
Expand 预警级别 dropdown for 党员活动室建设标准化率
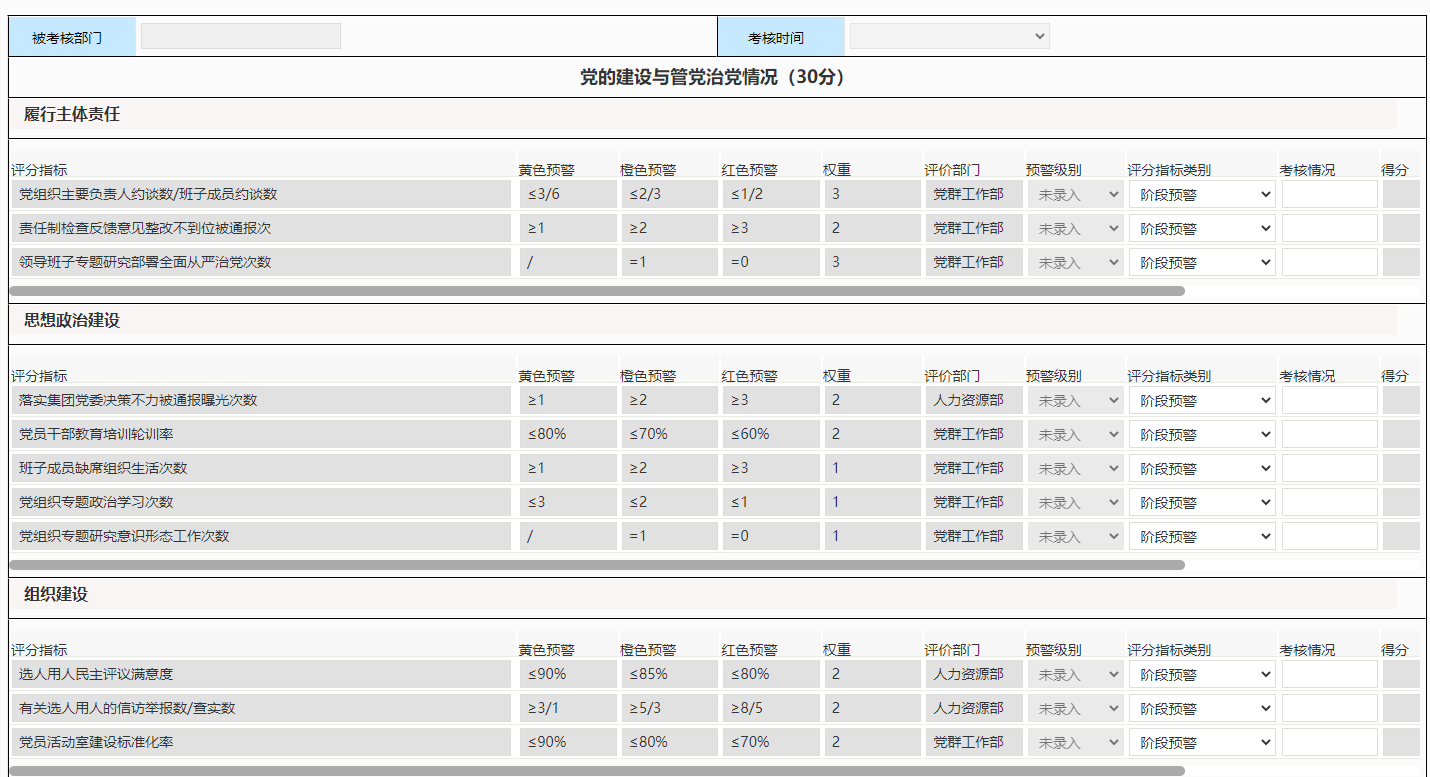(1075, 743)
